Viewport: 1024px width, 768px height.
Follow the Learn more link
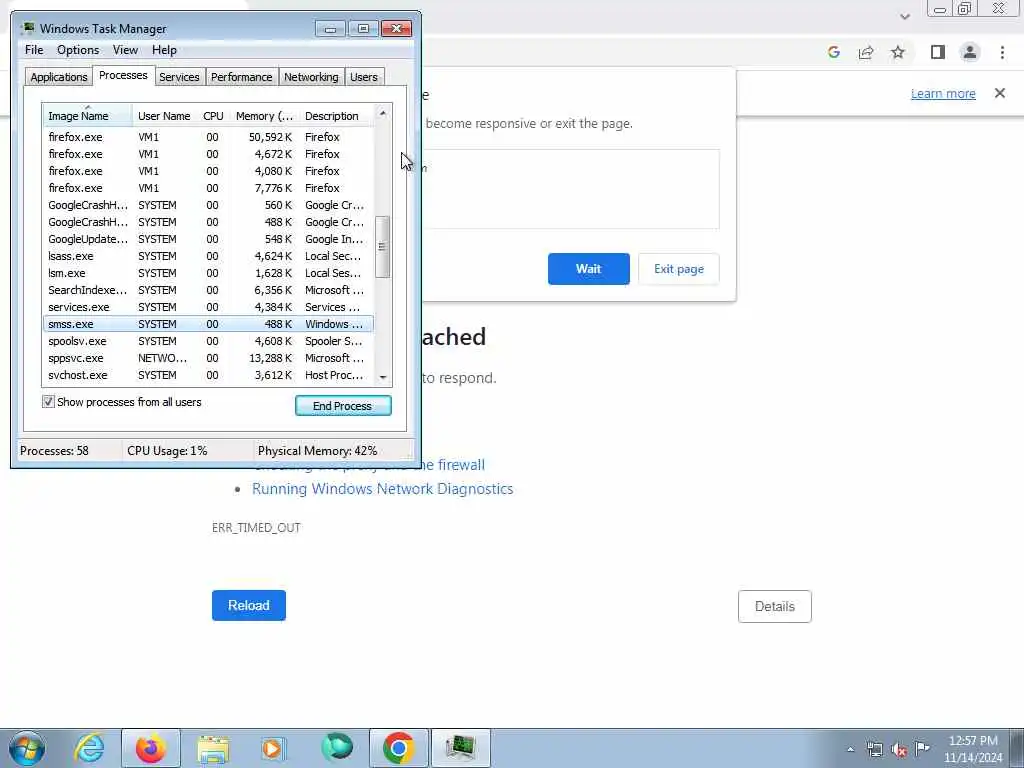pos(943,93)
